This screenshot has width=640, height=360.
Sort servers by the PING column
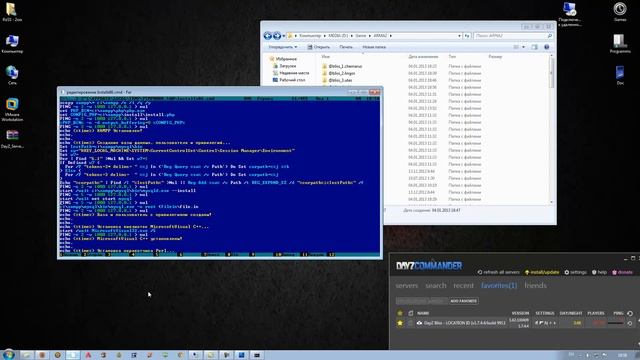tap(618, 313)
